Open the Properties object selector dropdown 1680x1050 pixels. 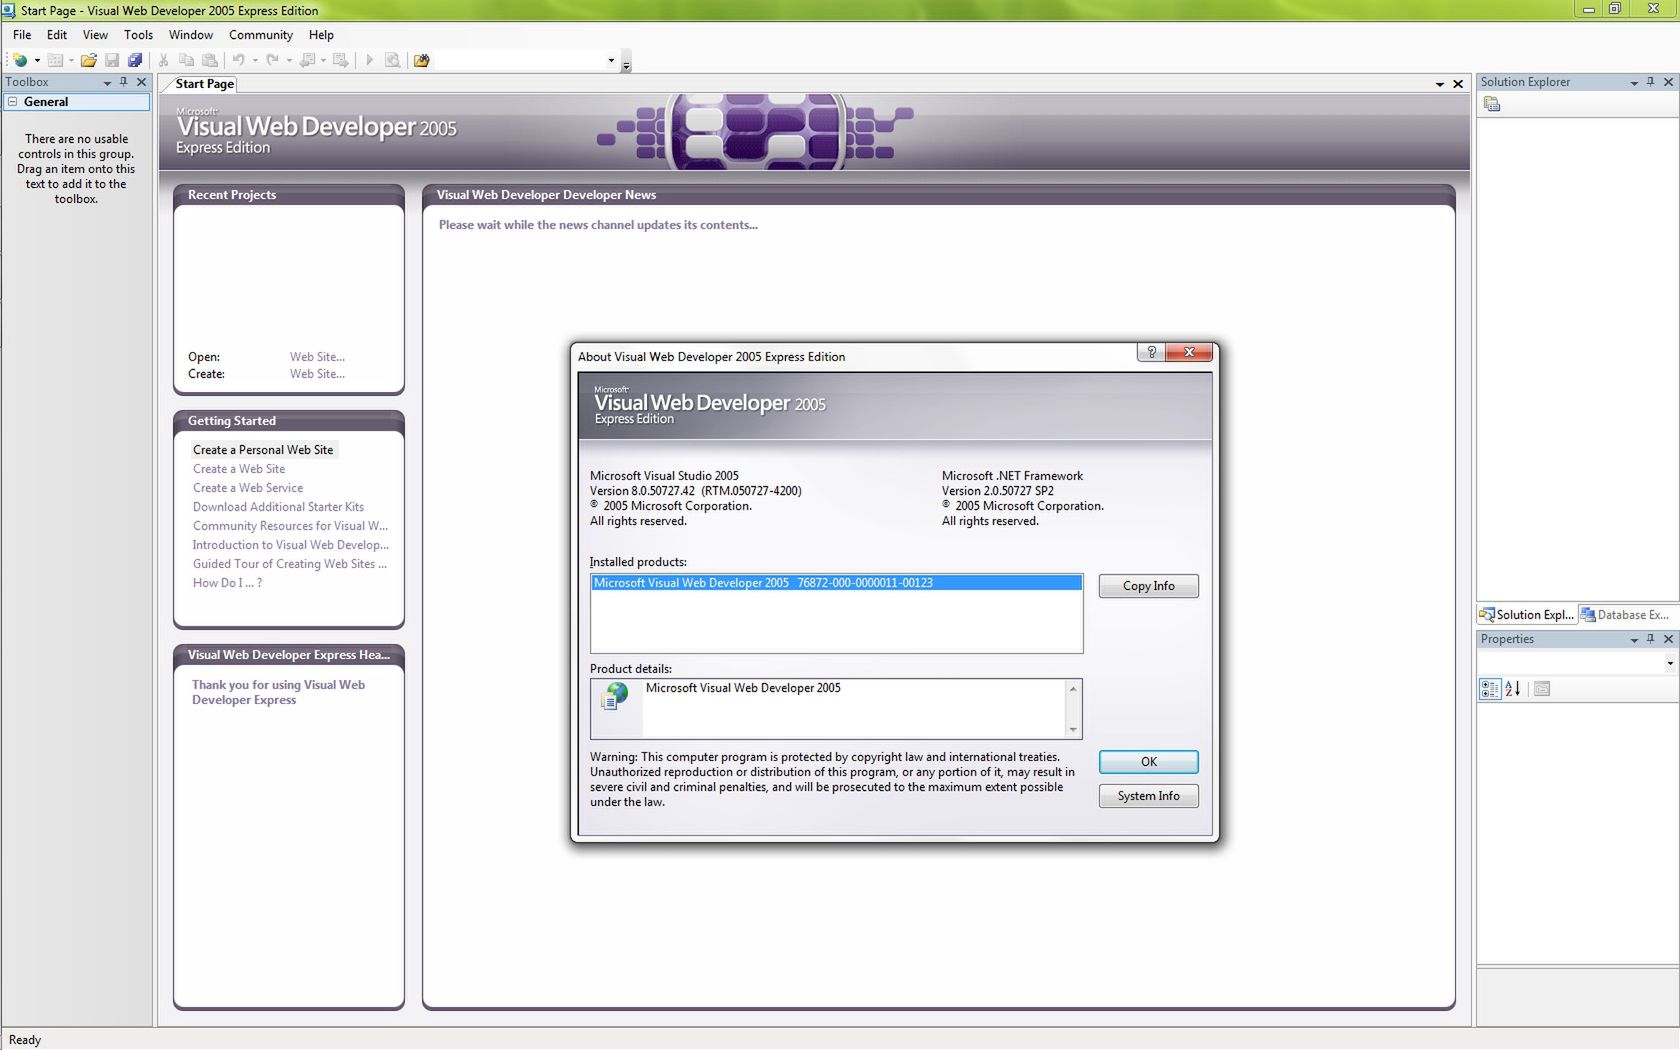pyautogui.click(x=1668, y=663)
